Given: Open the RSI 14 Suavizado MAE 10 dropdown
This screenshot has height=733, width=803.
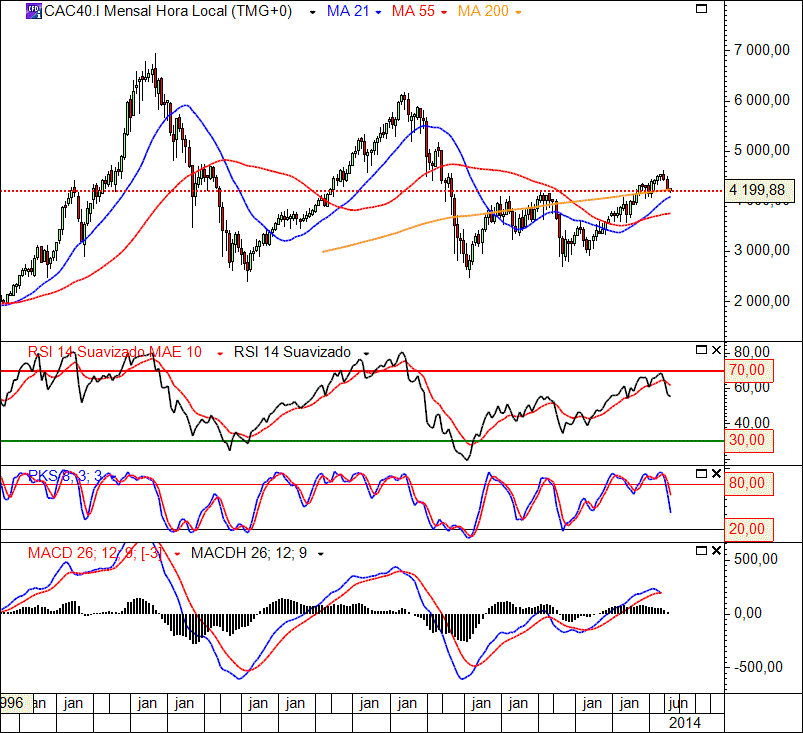Looking at the screenshot, I should [x=220, y=353].
